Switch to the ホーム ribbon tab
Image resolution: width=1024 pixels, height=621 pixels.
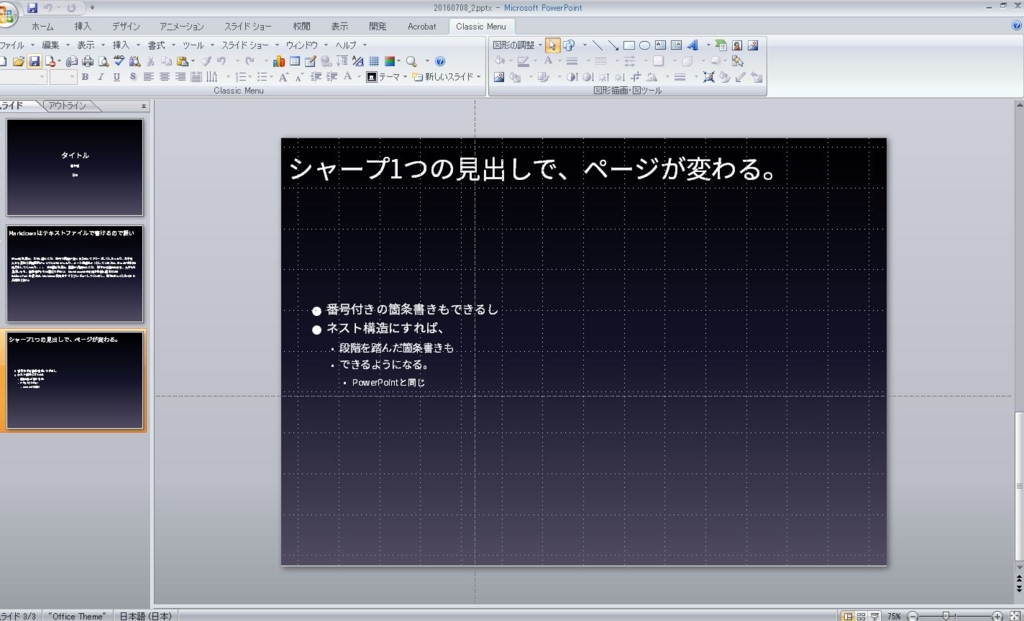pos(42,26)
